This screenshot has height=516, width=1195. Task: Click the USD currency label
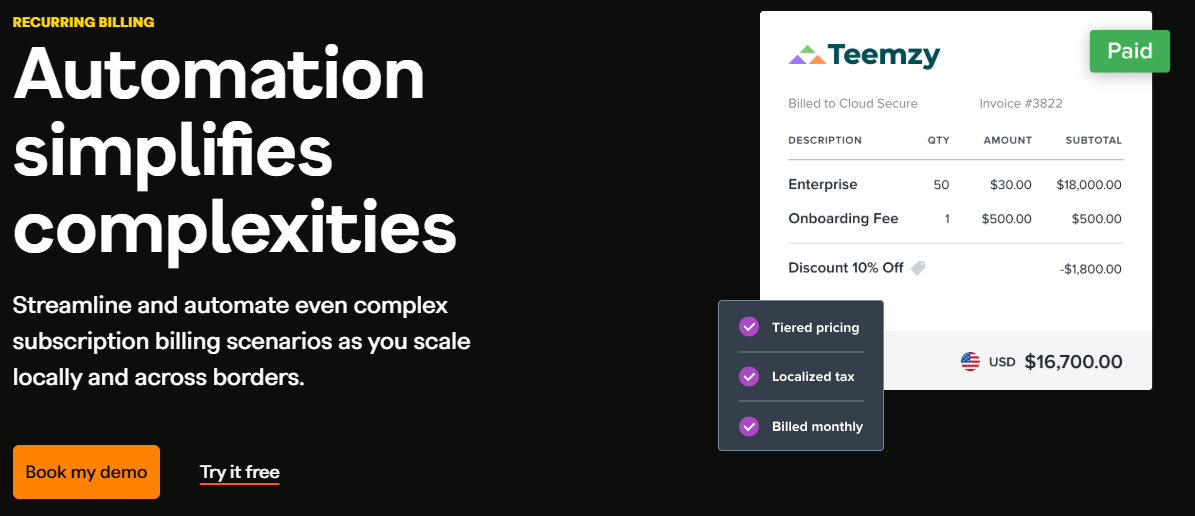click(x=1002, y=362)
